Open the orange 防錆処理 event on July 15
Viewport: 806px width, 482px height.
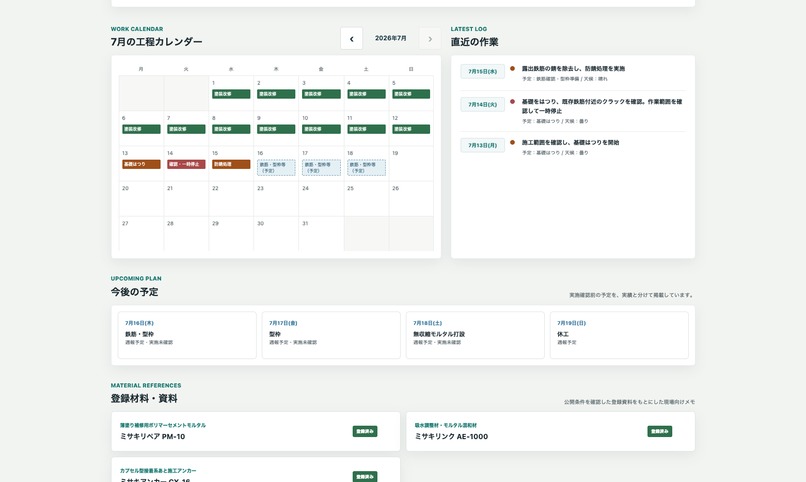point(231,164)
